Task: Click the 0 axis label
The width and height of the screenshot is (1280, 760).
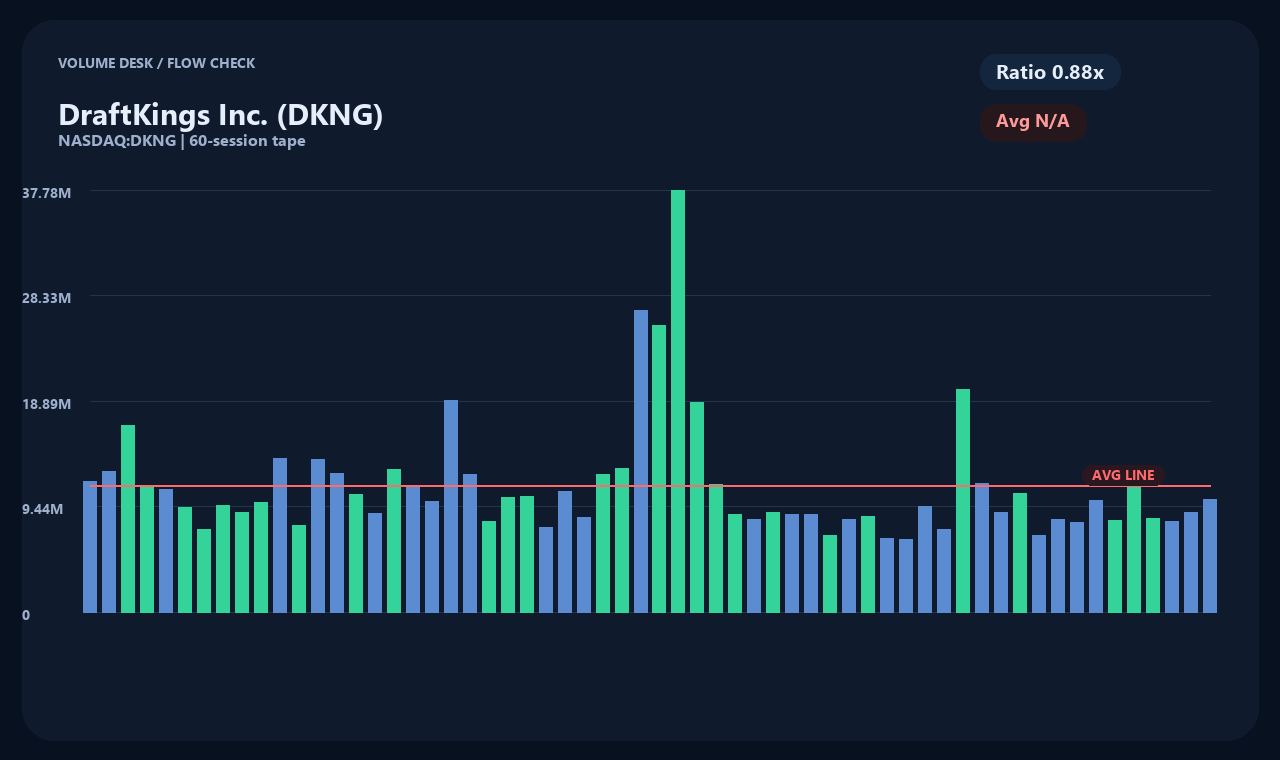Action: coord(26,615)
